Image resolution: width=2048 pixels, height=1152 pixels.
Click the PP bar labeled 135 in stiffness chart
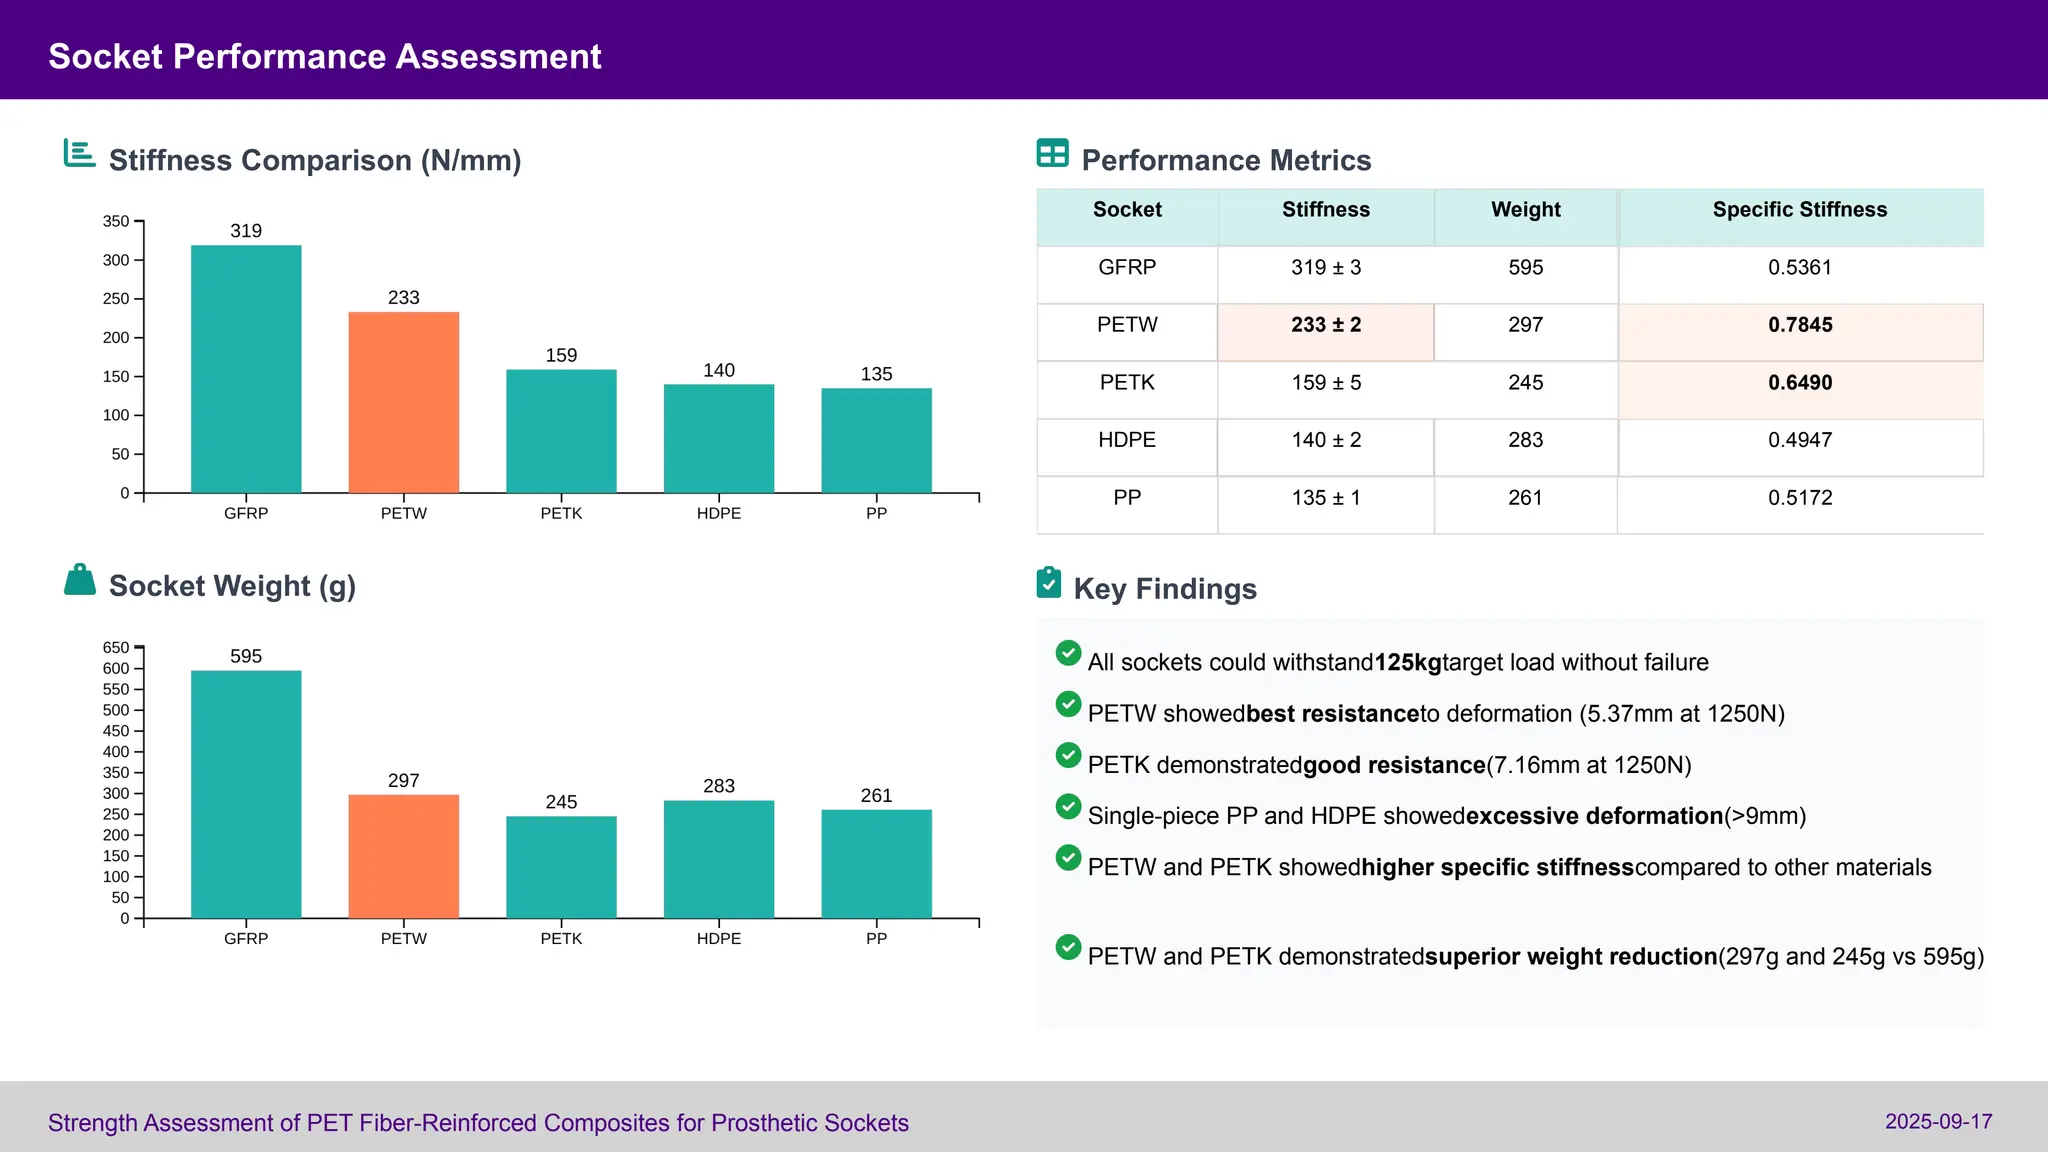point(876,440)
